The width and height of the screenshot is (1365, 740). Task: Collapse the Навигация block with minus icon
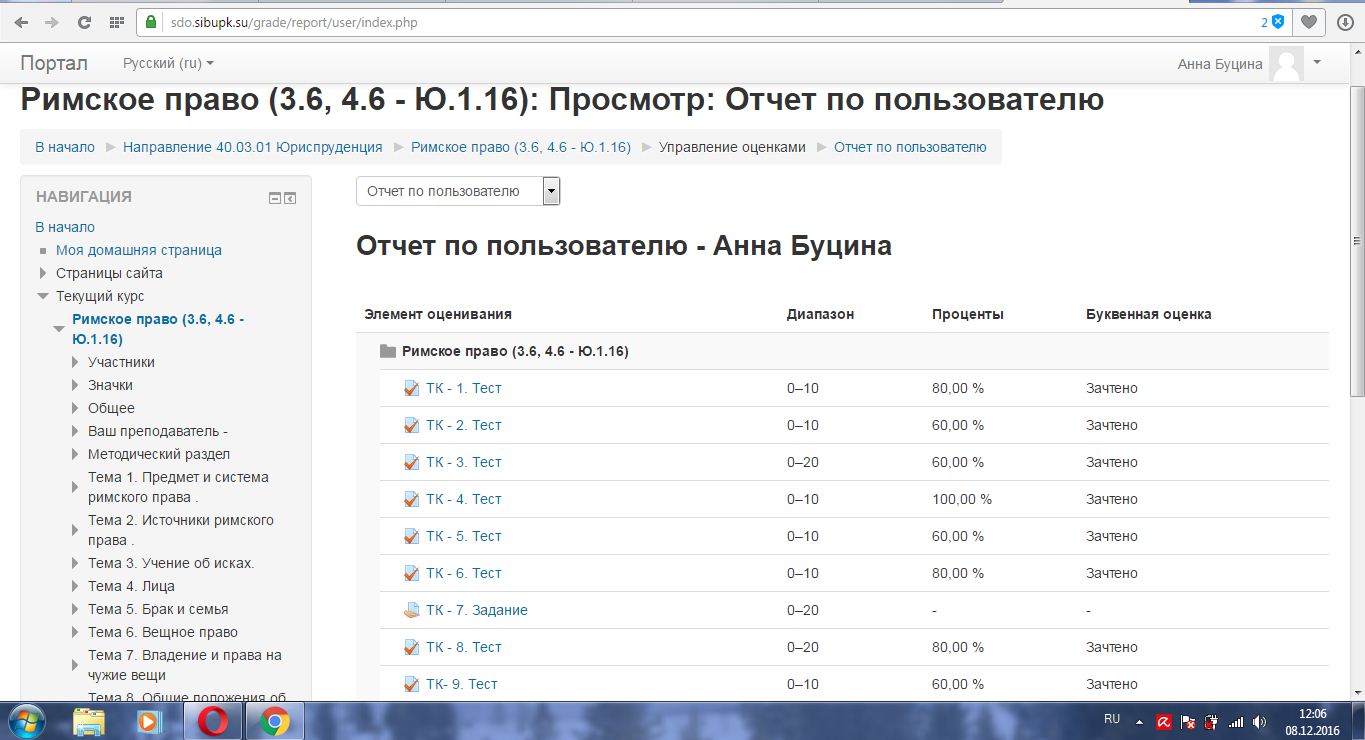[275, 198]
